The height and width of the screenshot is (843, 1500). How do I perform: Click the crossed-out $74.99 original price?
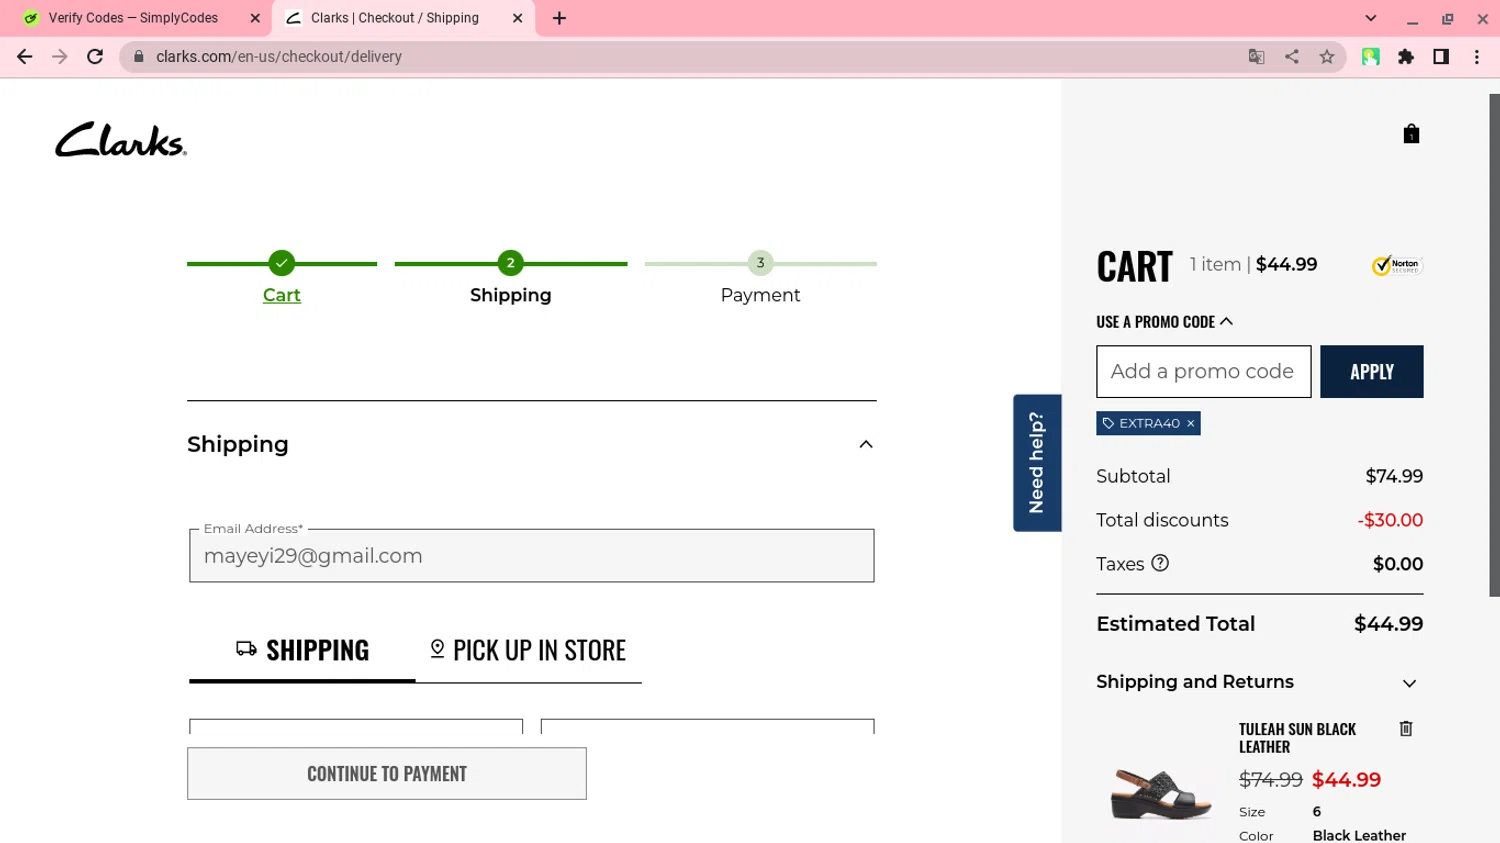click(x=1270, y=780)
